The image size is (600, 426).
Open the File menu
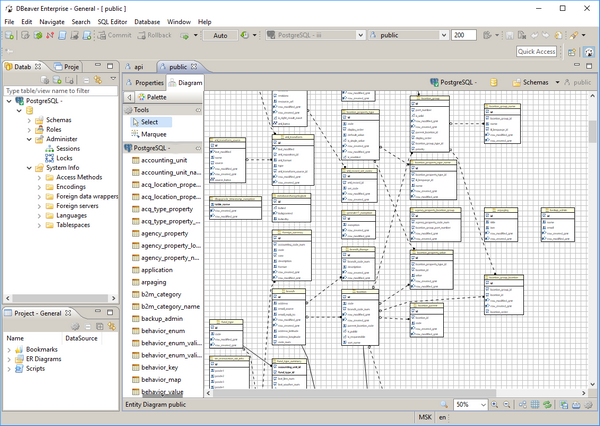[9, 22]
